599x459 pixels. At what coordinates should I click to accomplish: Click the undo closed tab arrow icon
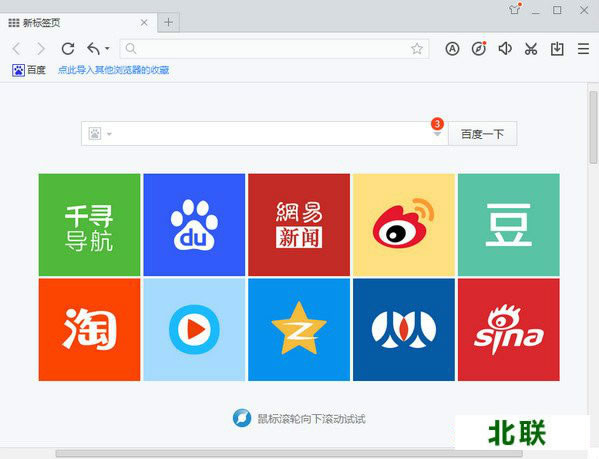click(94, 48)
